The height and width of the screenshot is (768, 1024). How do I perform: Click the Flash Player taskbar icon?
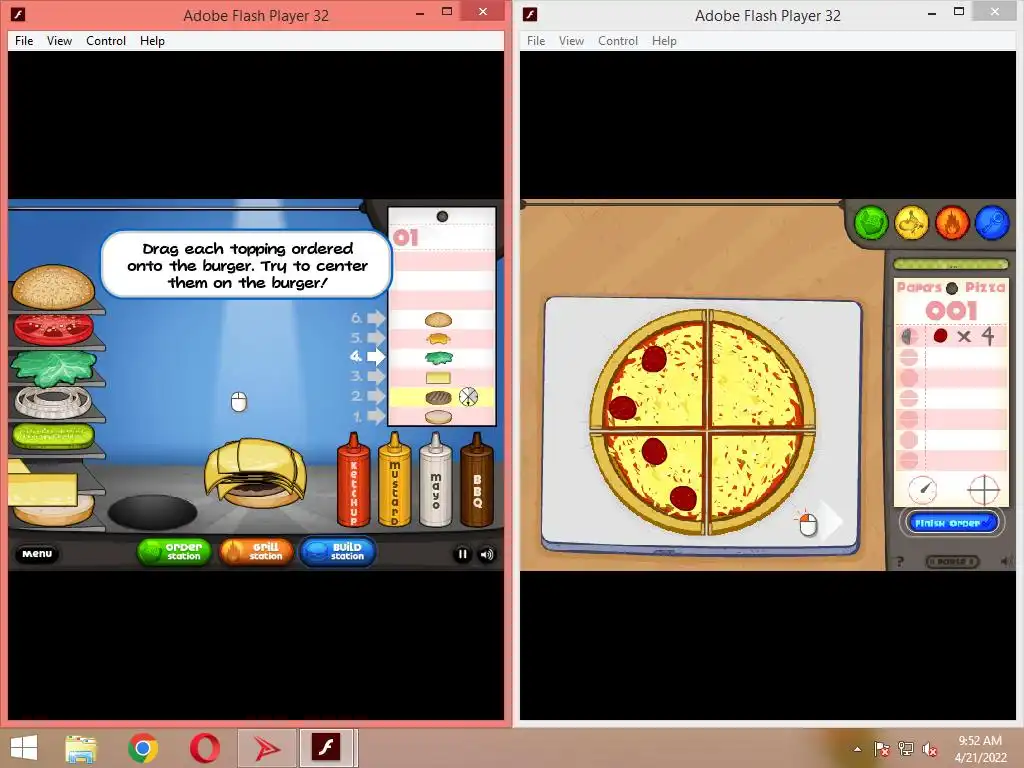pos(326,748)
